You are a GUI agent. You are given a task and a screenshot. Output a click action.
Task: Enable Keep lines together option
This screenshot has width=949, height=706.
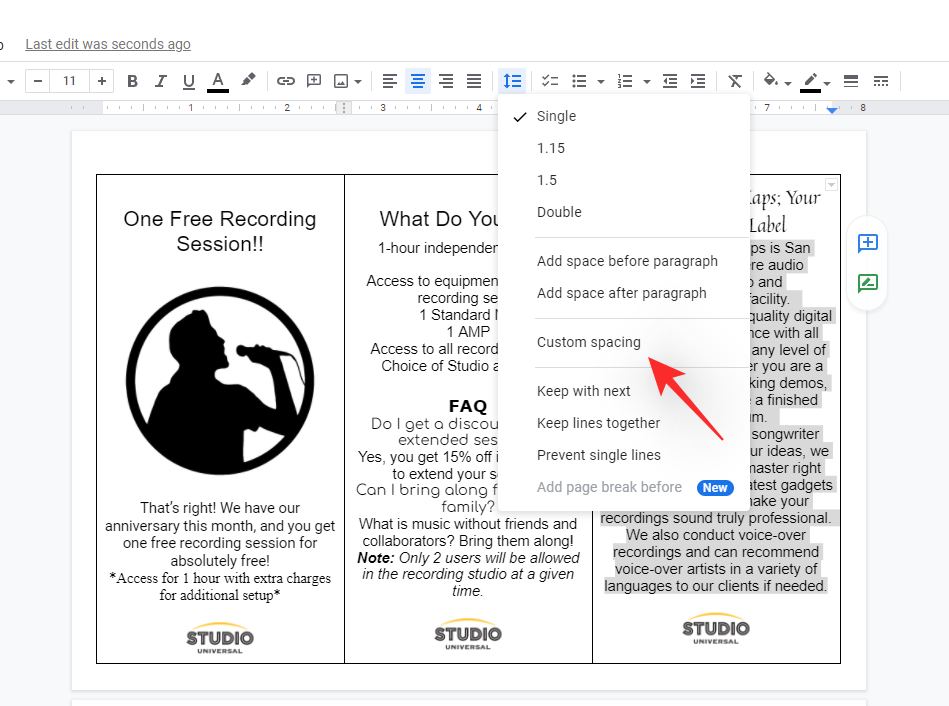(x=624, y=423)
